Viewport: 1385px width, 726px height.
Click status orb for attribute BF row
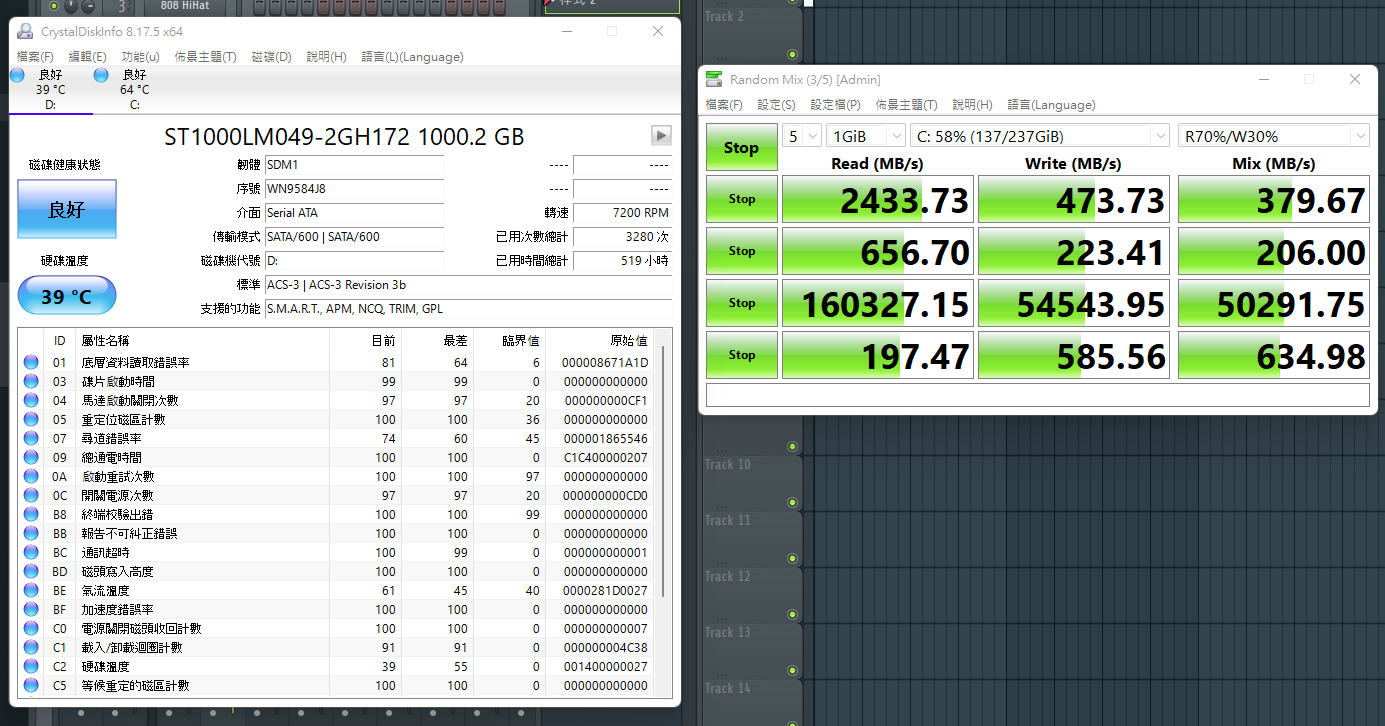pyautogui.click(x=31, y=610)
